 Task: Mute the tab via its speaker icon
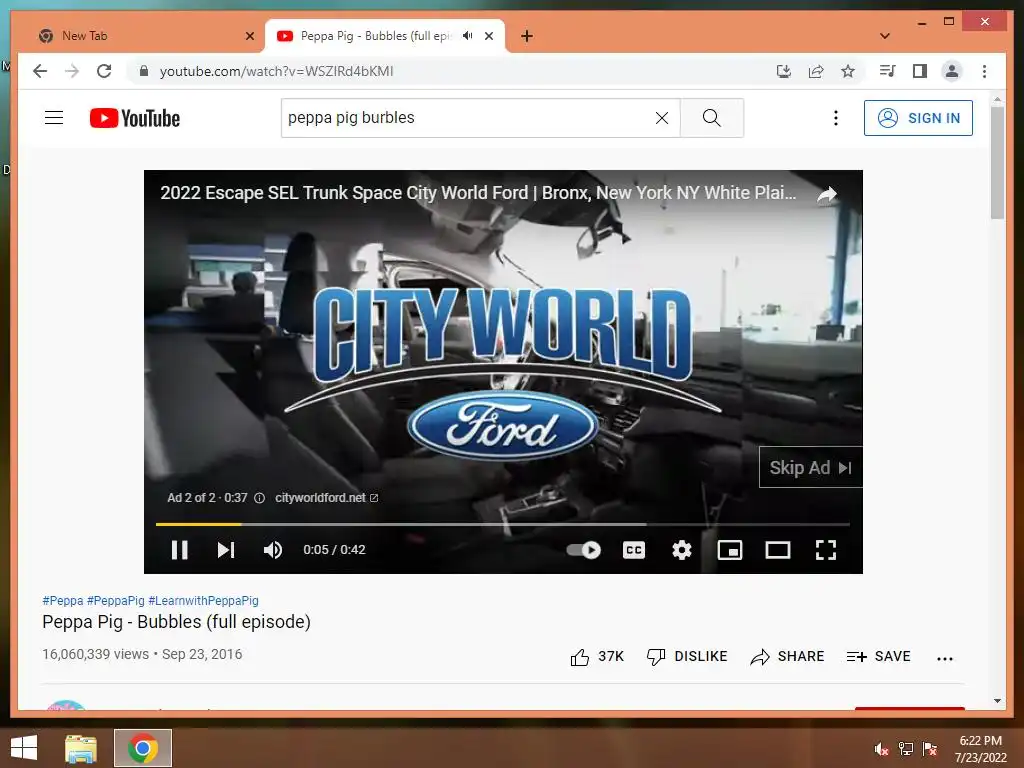coord(468,36)
